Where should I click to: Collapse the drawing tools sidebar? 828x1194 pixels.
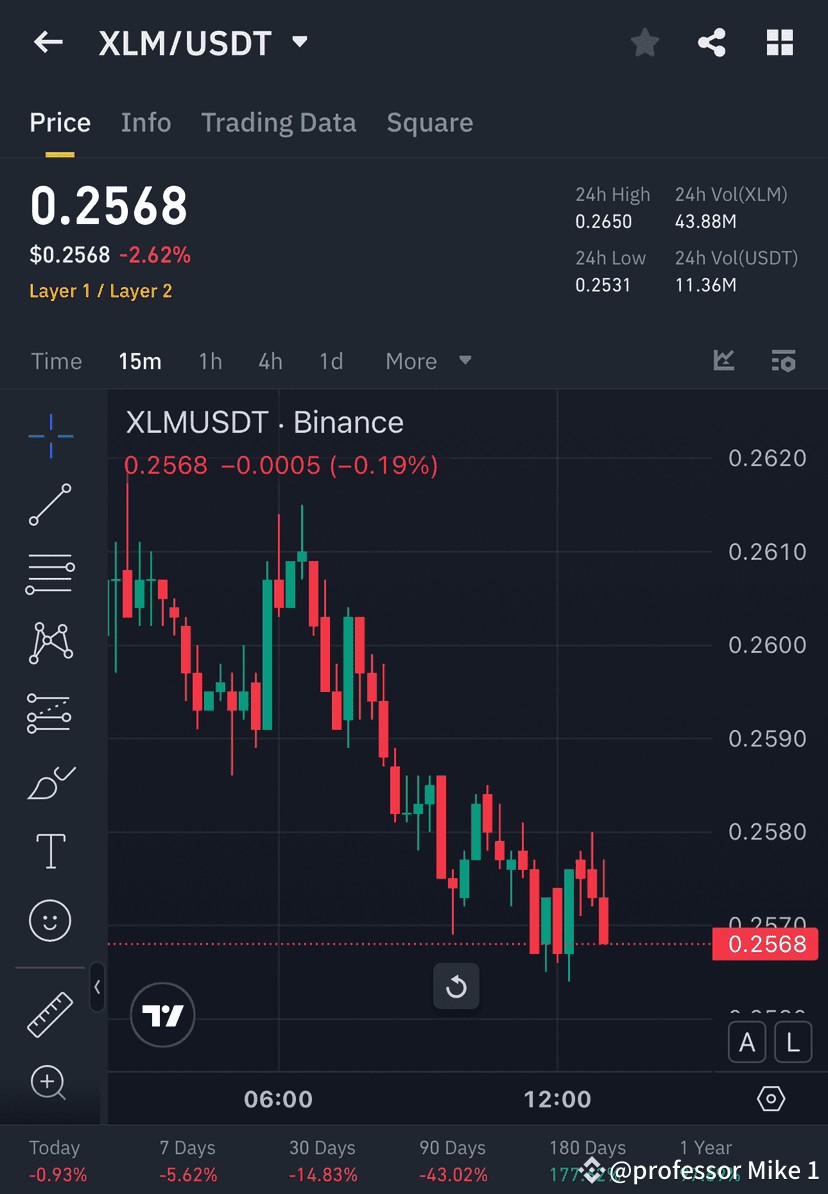[97, 988]
